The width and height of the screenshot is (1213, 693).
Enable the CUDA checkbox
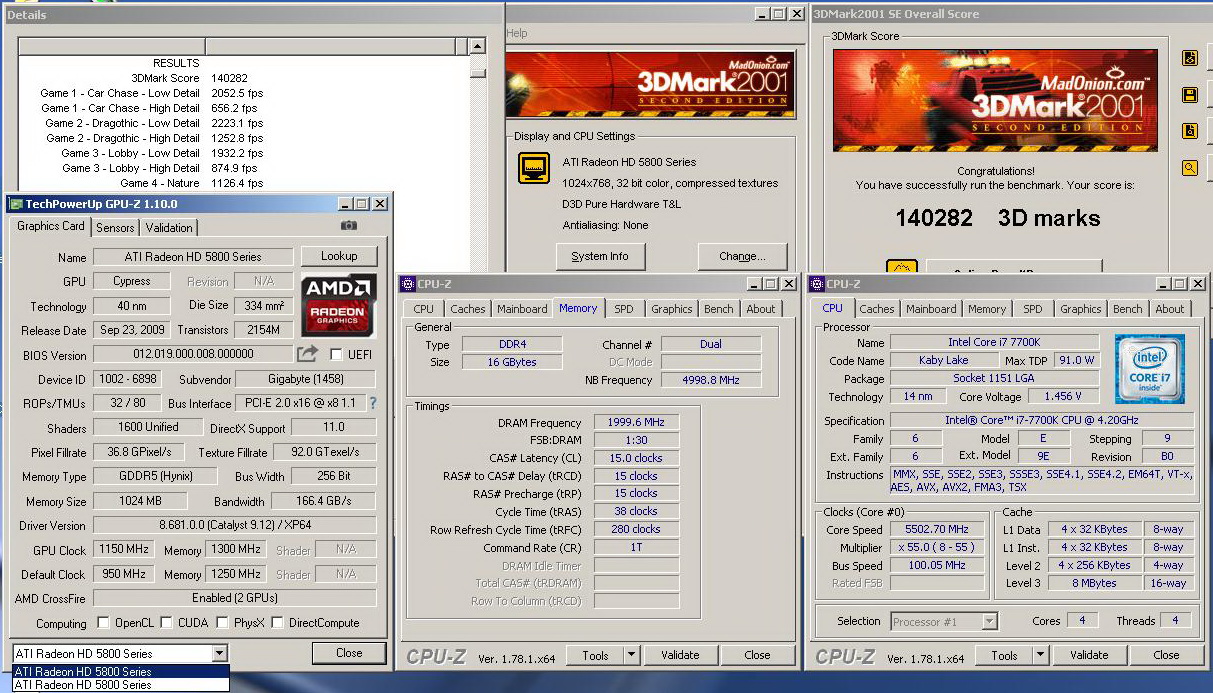pos(167,623)
